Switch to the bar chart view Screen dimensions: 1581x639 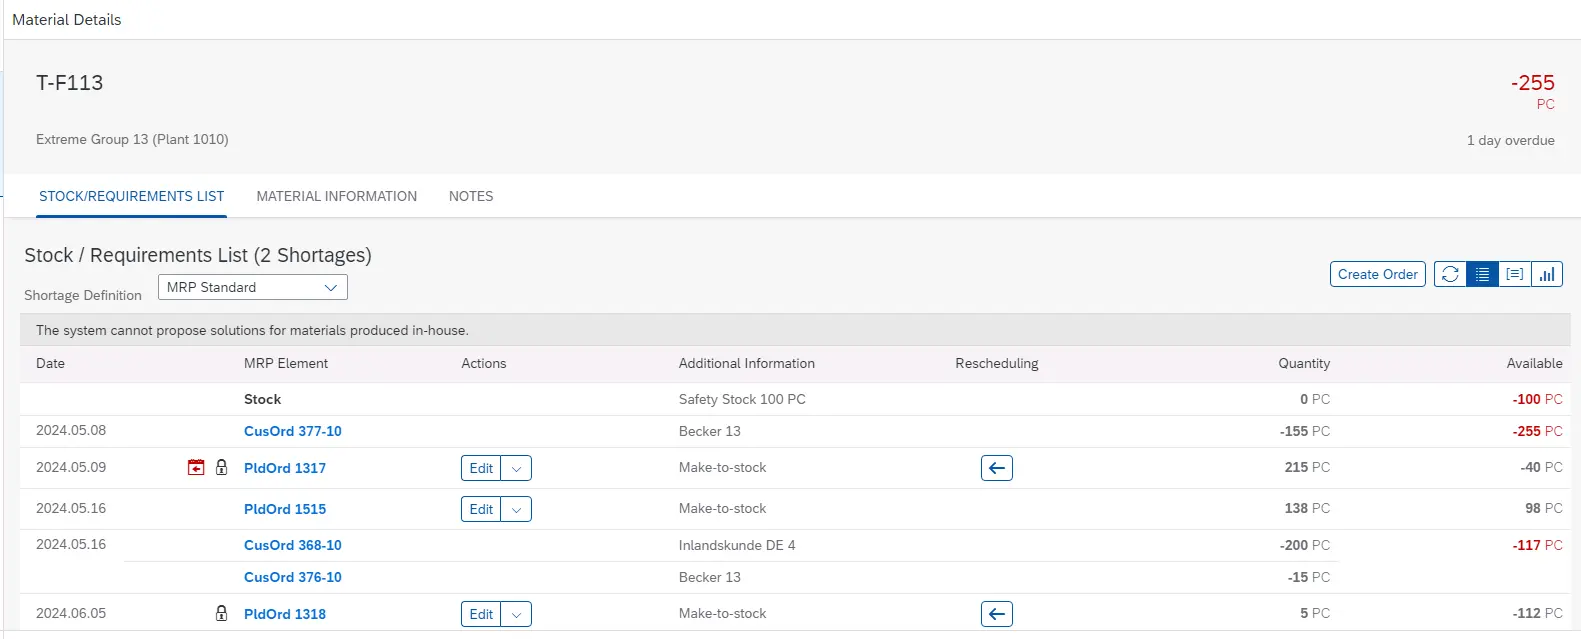click(x=1547, y=274)
